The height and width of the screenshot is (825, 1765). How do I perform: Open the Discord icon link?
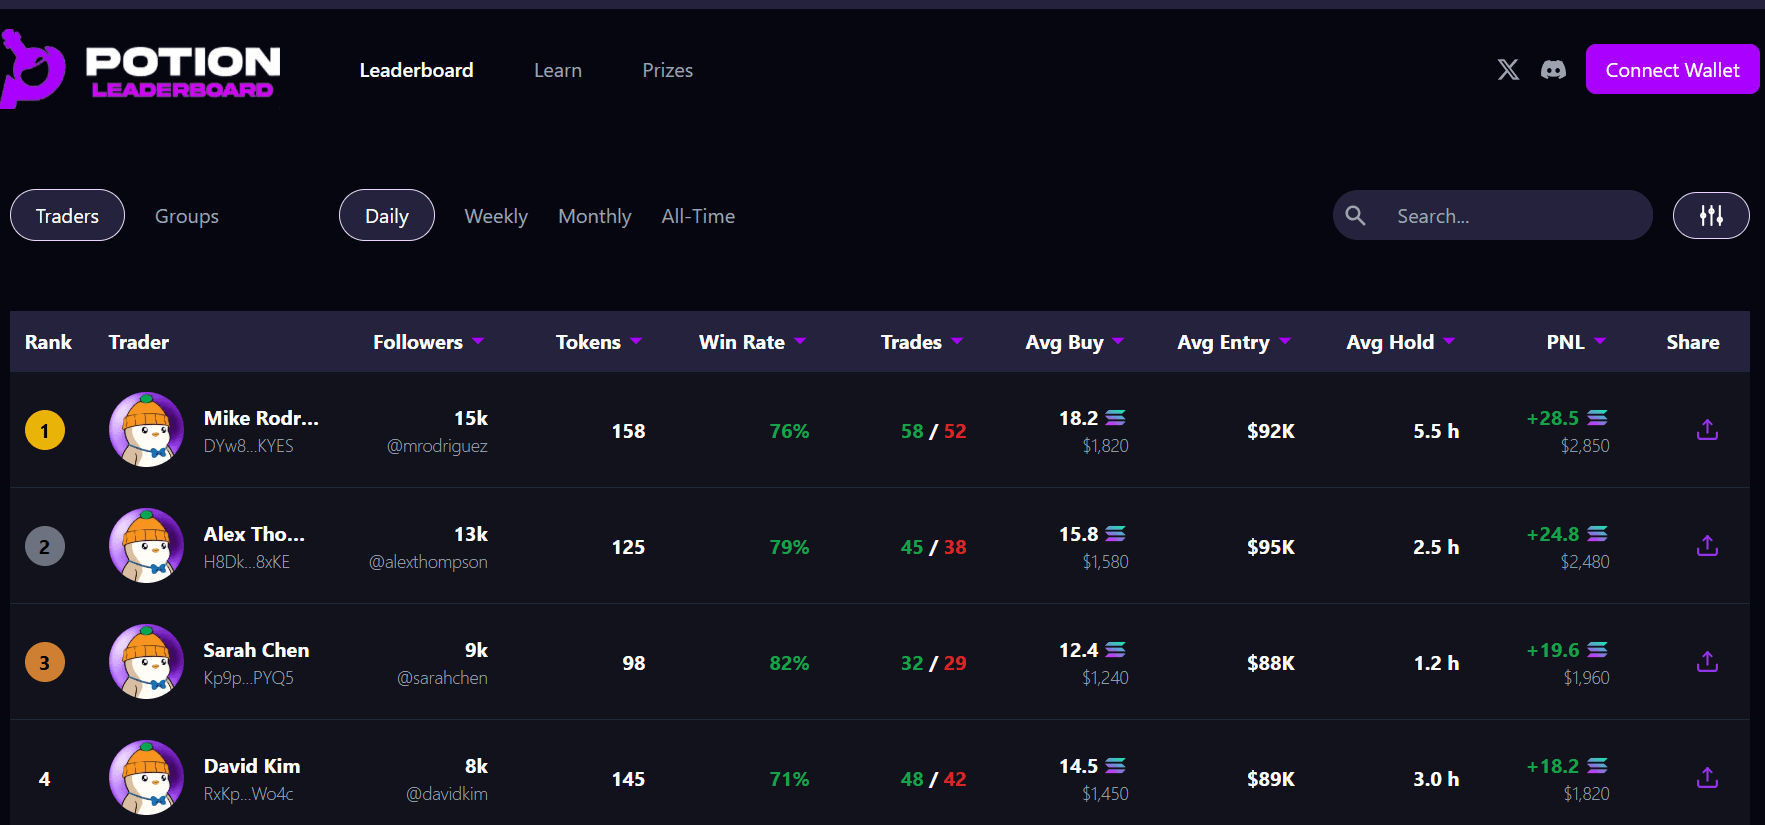pyautogui.click(x=1553, y=69)
